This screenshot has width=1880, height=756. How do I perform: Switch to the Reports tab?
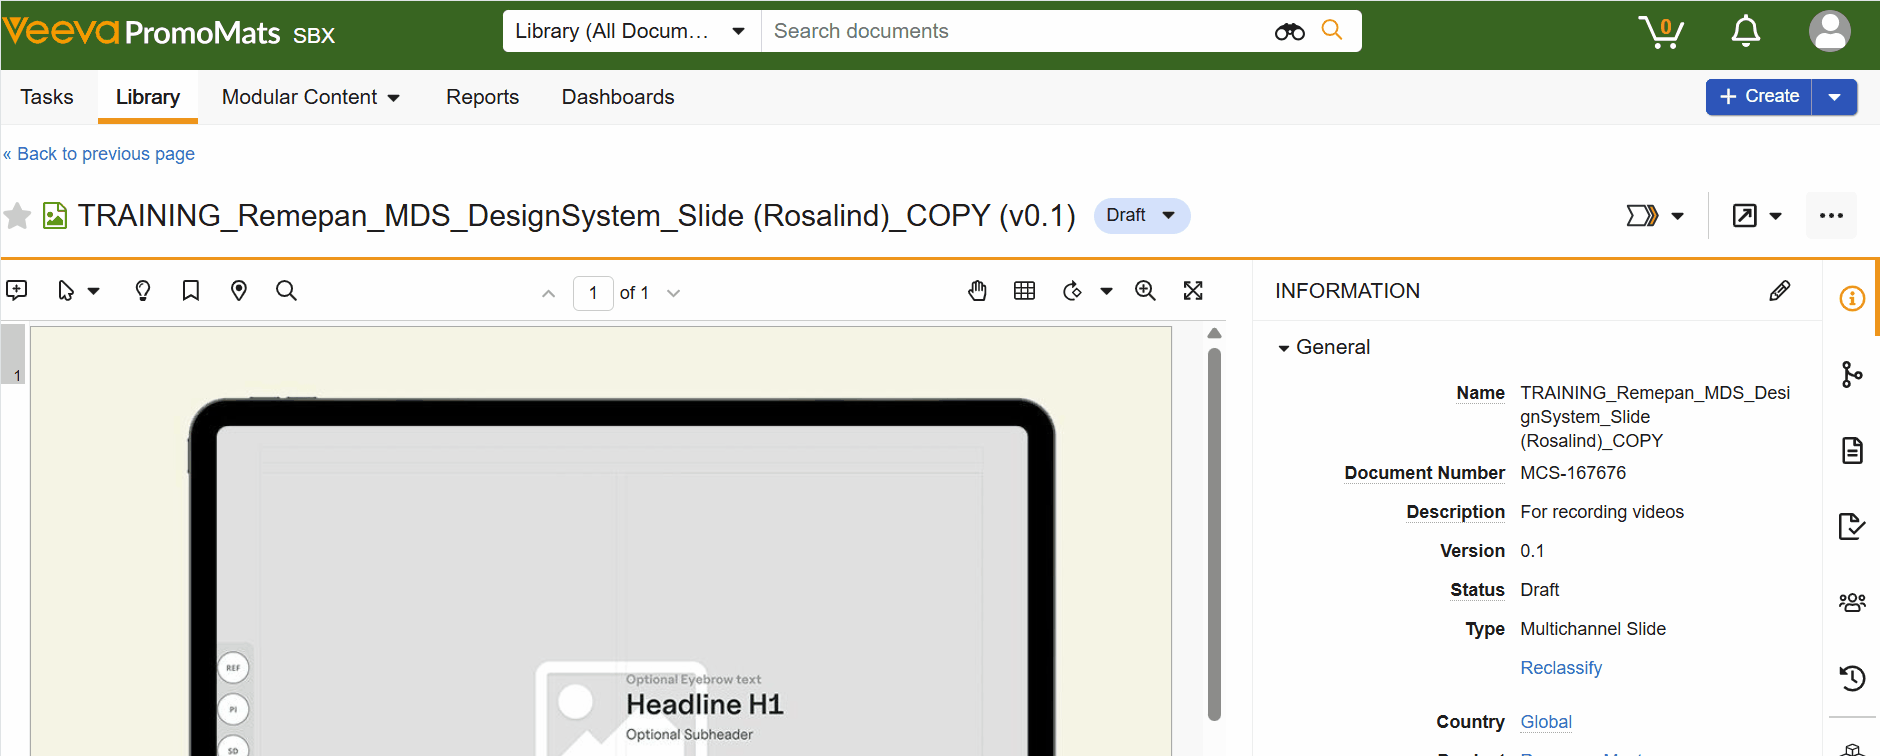[482, 97]
